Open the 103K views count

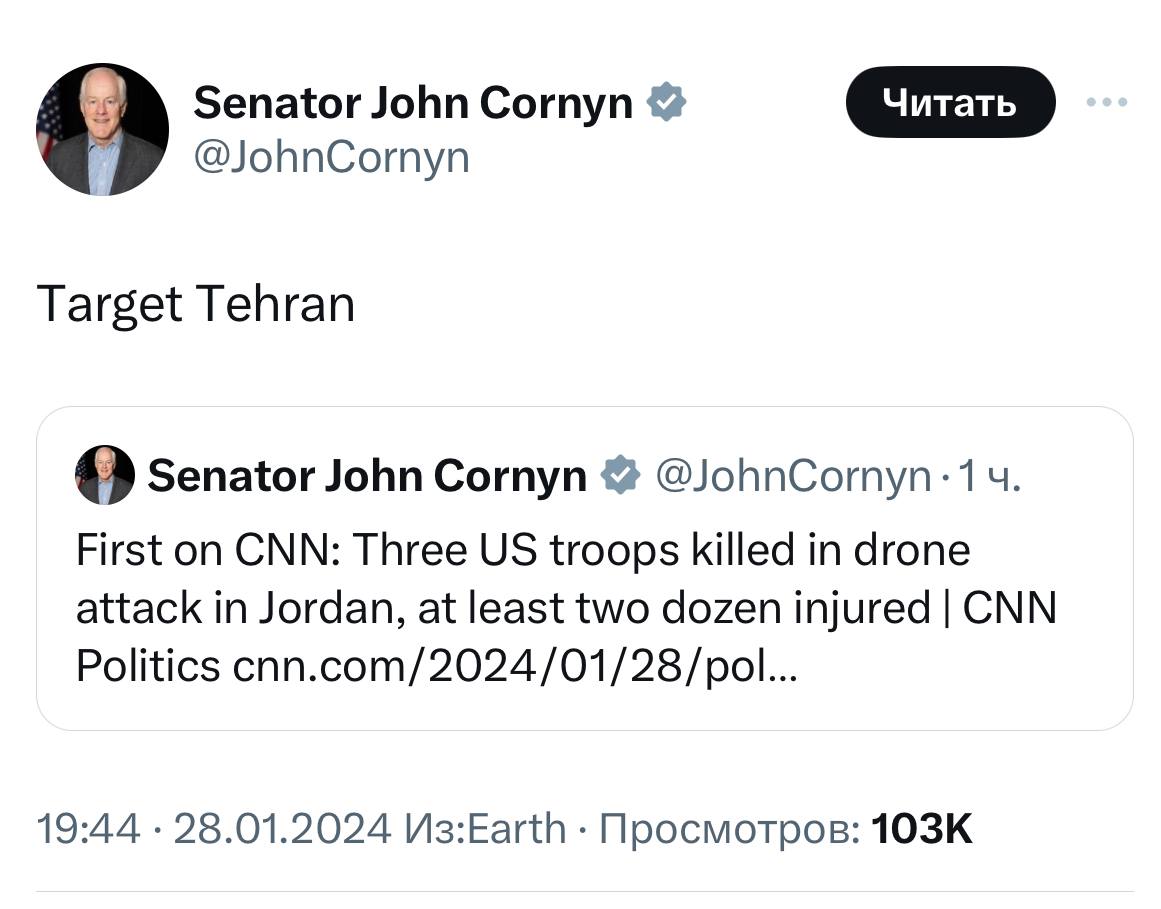pos(921,828)
